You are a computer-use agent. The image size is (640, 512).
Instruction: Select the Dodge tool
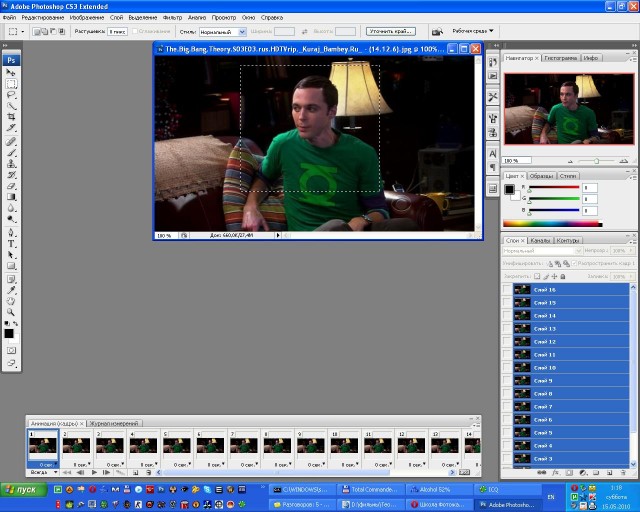(x=11, y=219)
